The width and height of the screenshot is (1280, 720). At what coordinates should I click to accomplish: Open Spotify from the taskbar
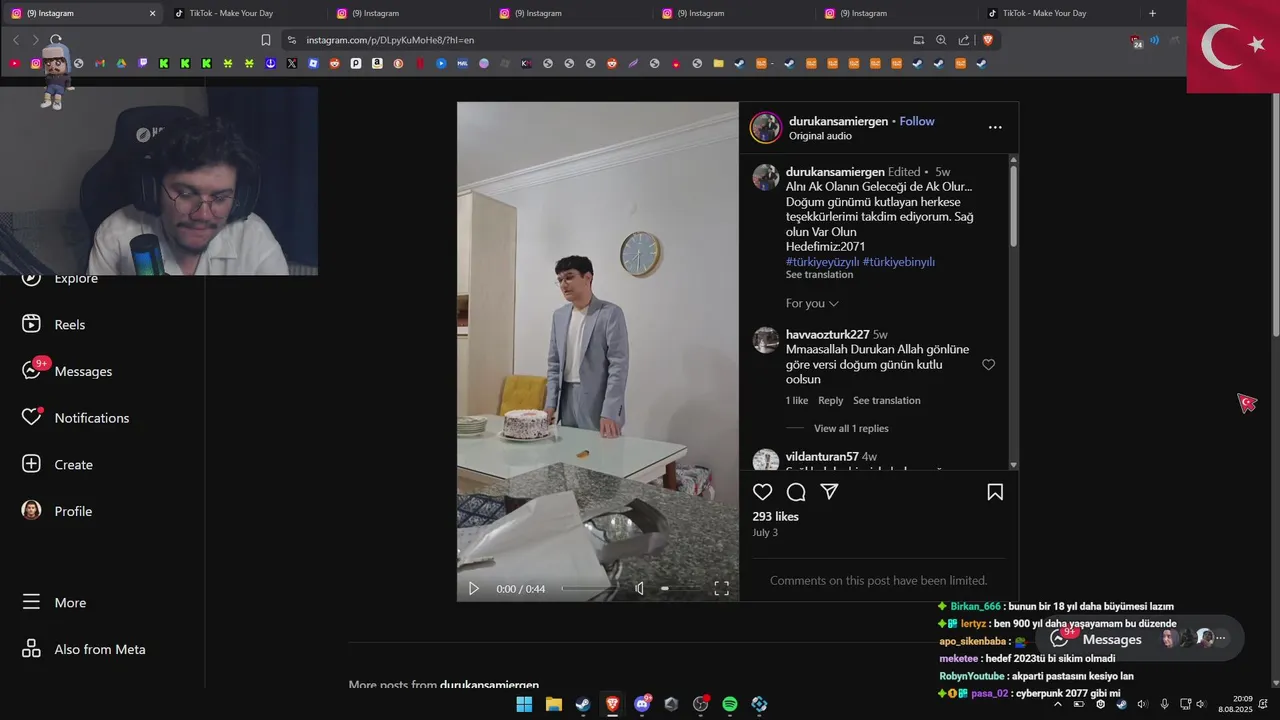730,704
